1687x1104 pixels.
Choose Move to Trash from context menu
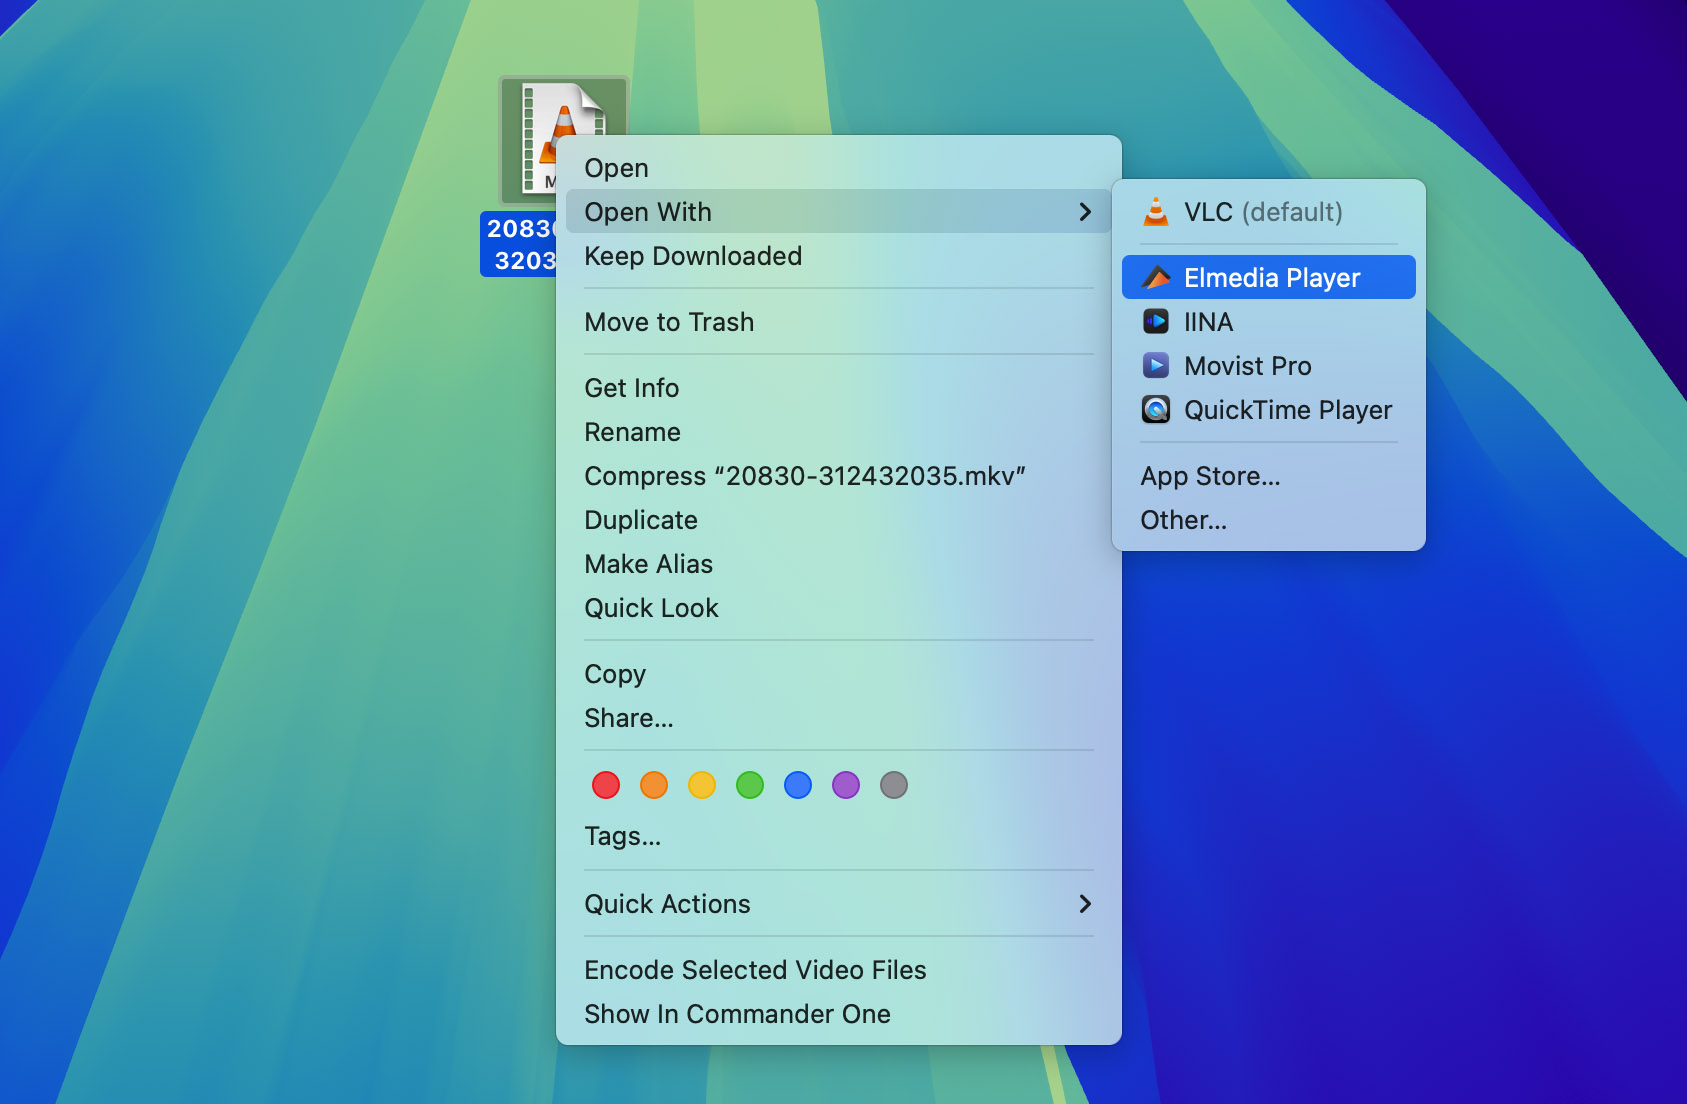669,322
